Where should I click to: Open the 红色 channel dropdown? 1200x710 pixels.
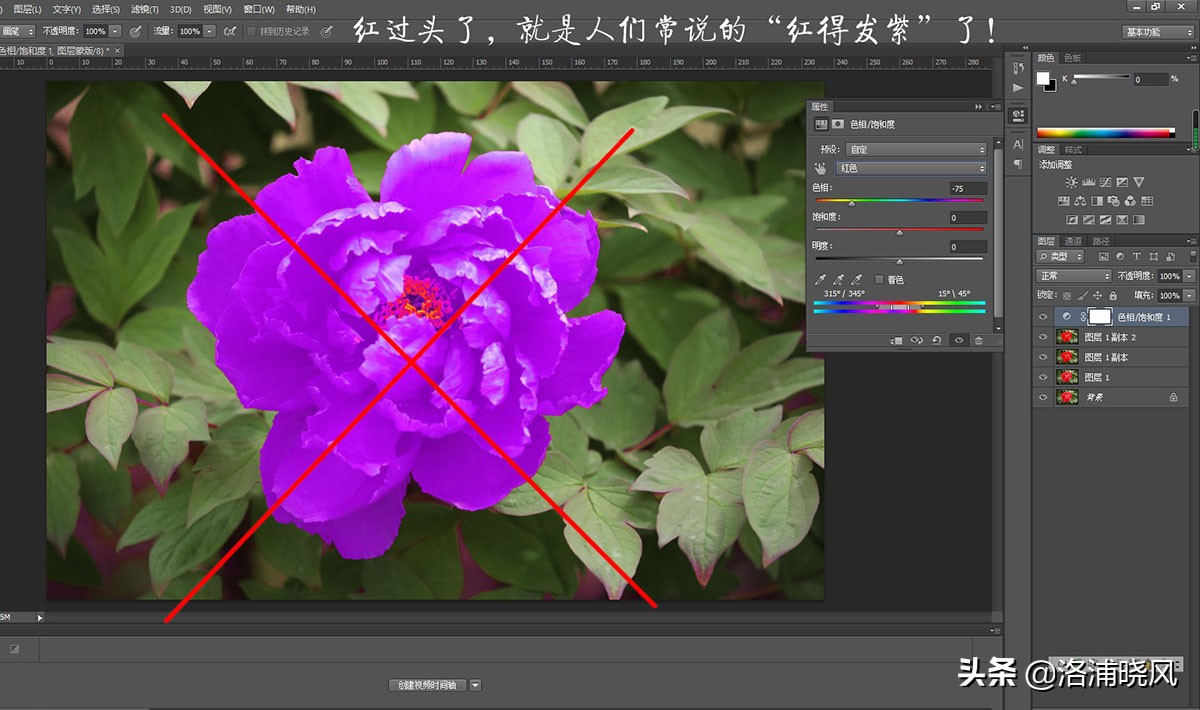click(x=910, y=168)
